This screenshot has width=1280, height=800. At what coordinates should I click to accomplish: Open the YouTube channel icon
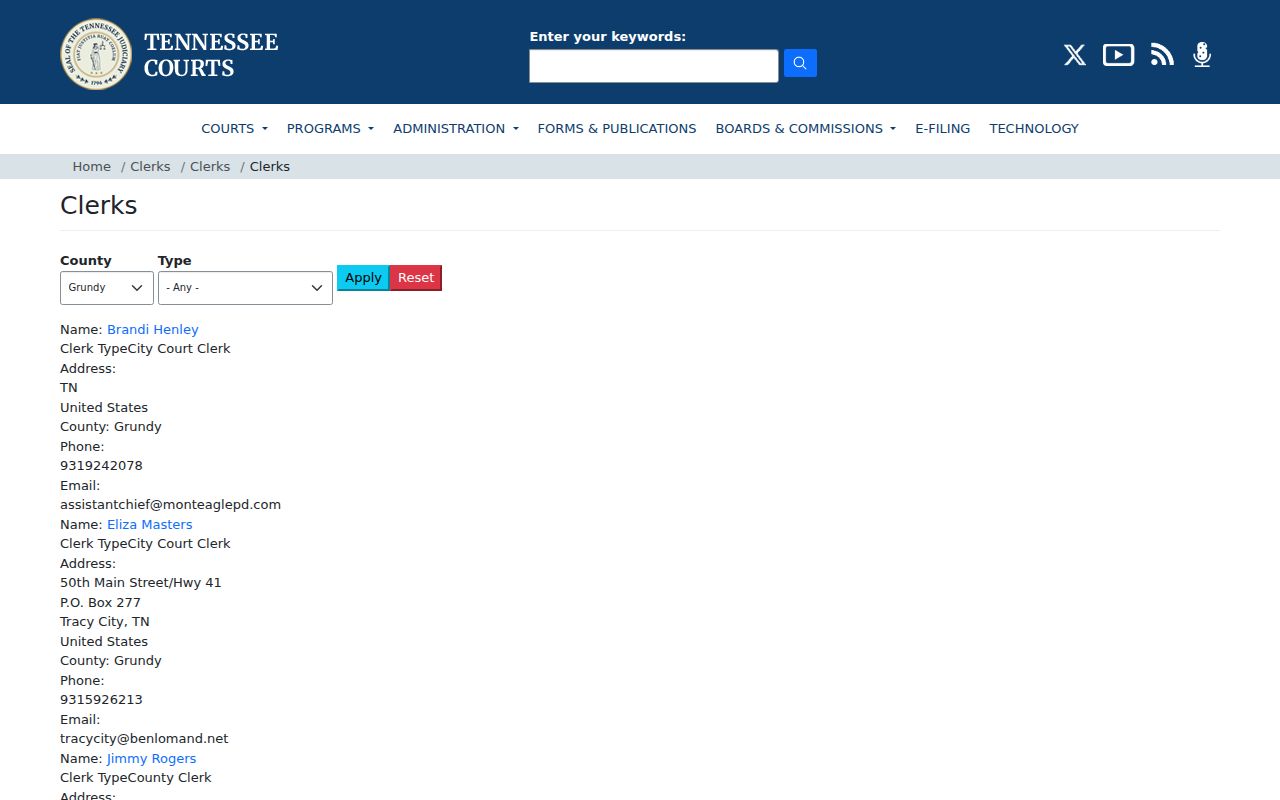click(1118, 55)
